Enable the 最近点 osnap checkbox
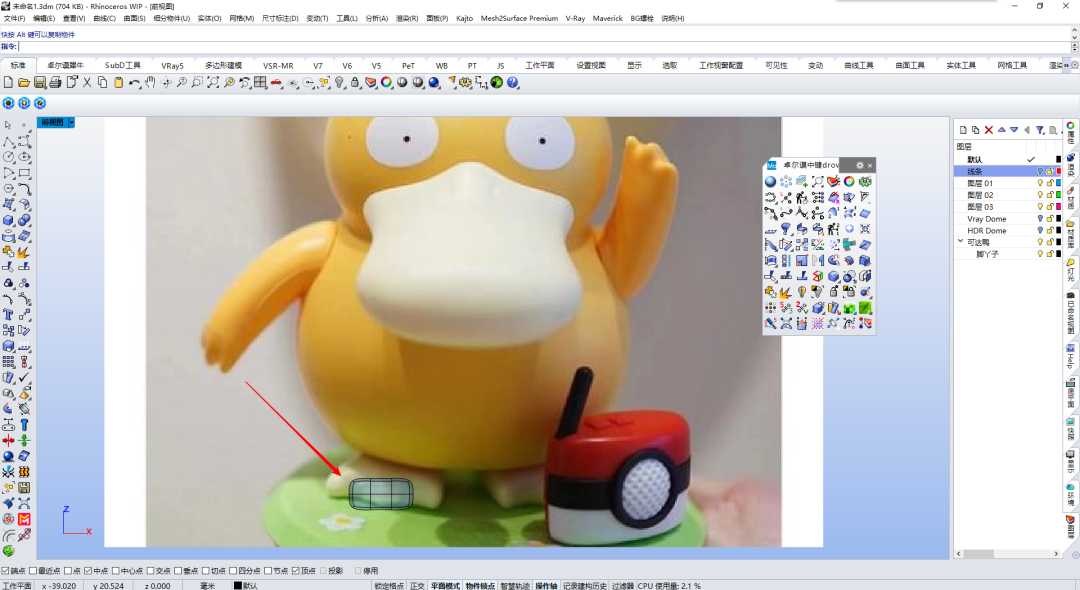The width and height of the screenshot is (1080, 590). [33, 571]
